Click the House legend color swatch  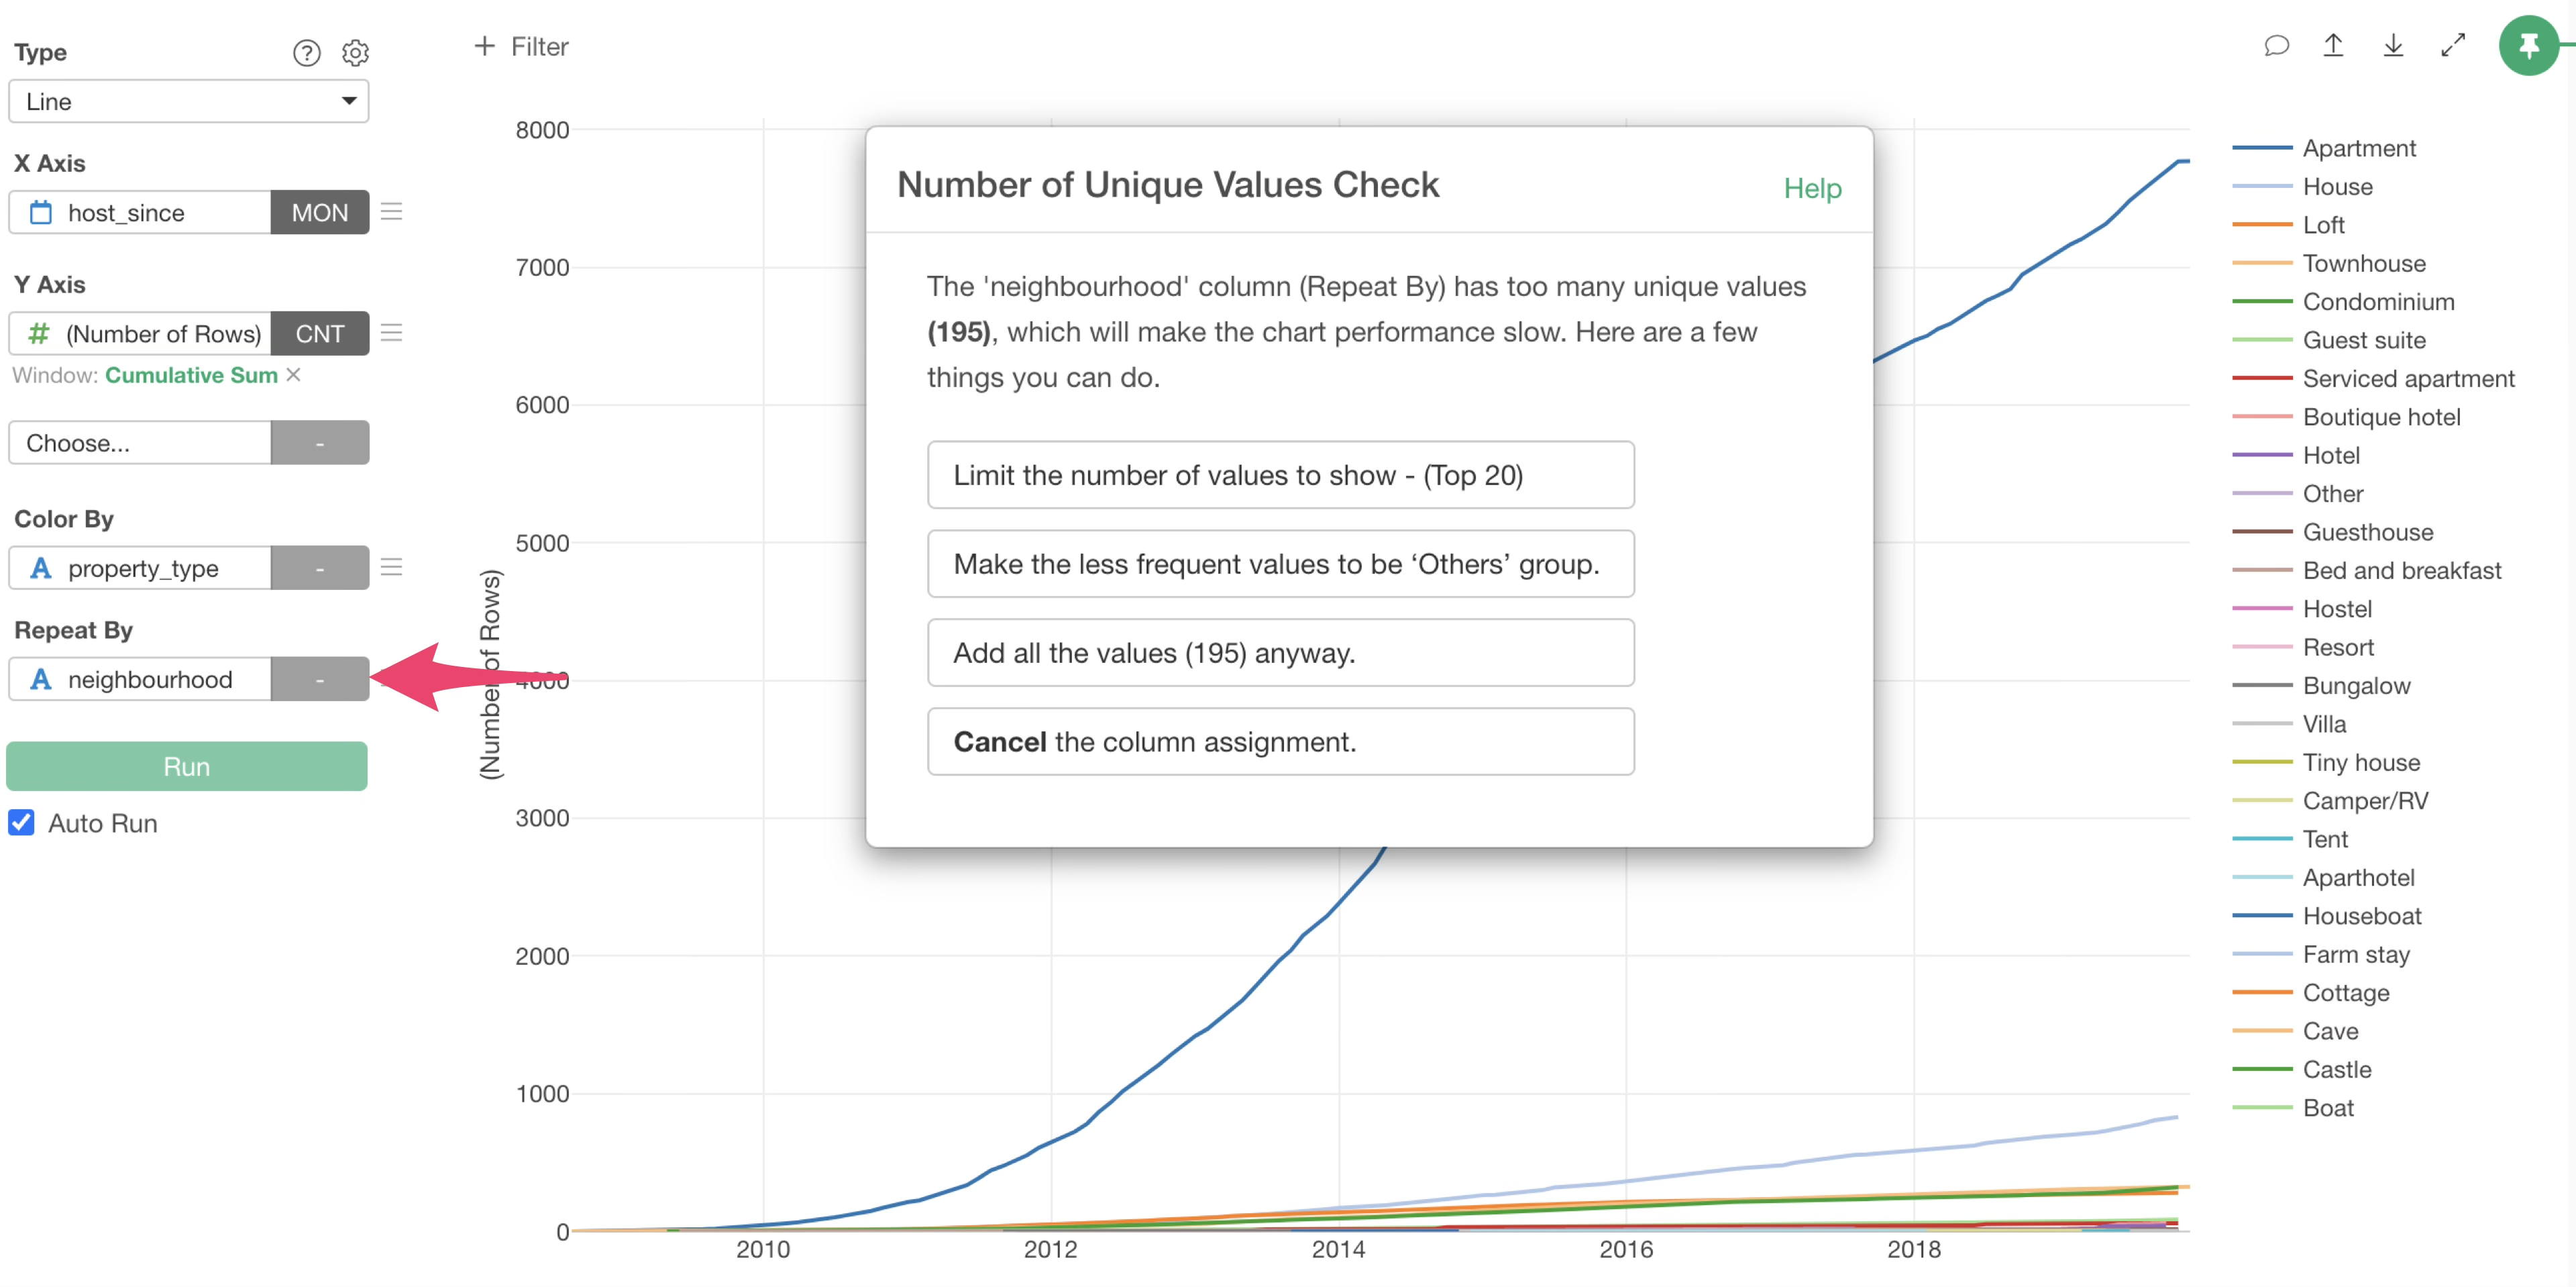click(x=2262, y=187)
